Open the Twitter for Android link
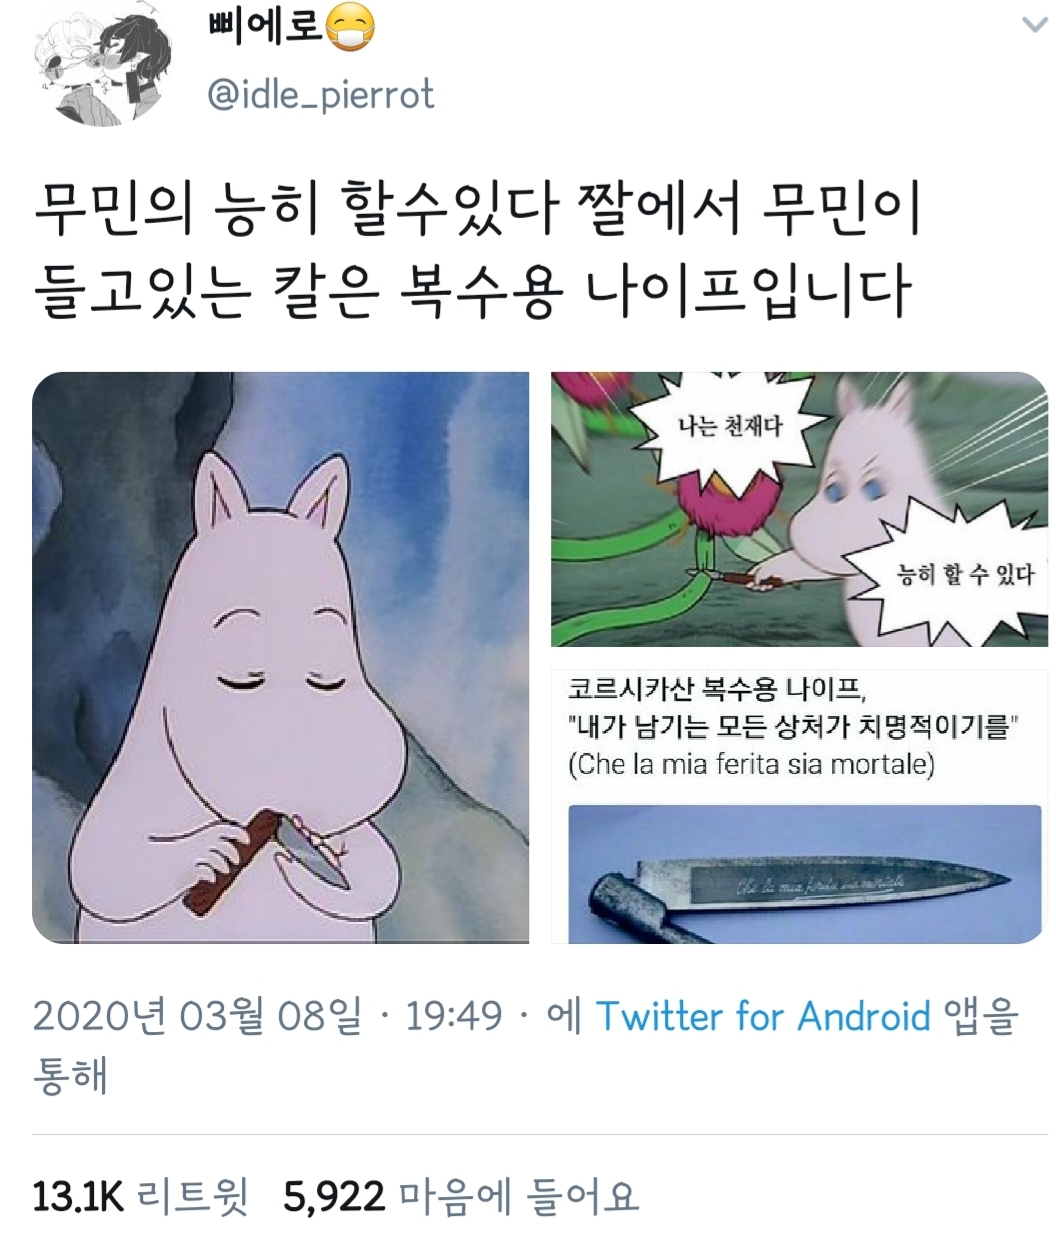The width and height of the screenshot is (1056, 1248). coord(763,1017)
